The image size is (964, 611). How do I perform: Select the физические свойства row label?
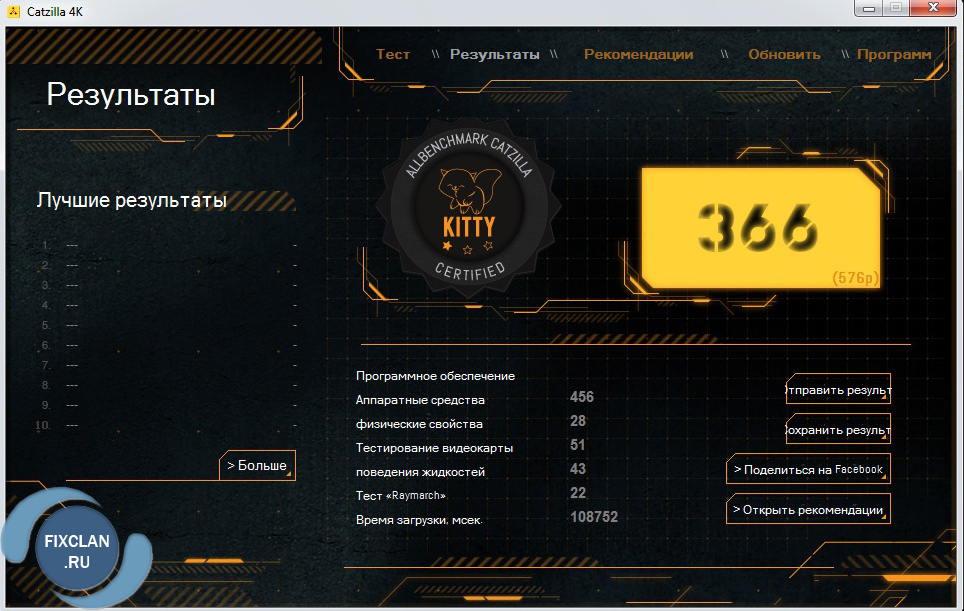pyautogui.click(x=419, y=424)
